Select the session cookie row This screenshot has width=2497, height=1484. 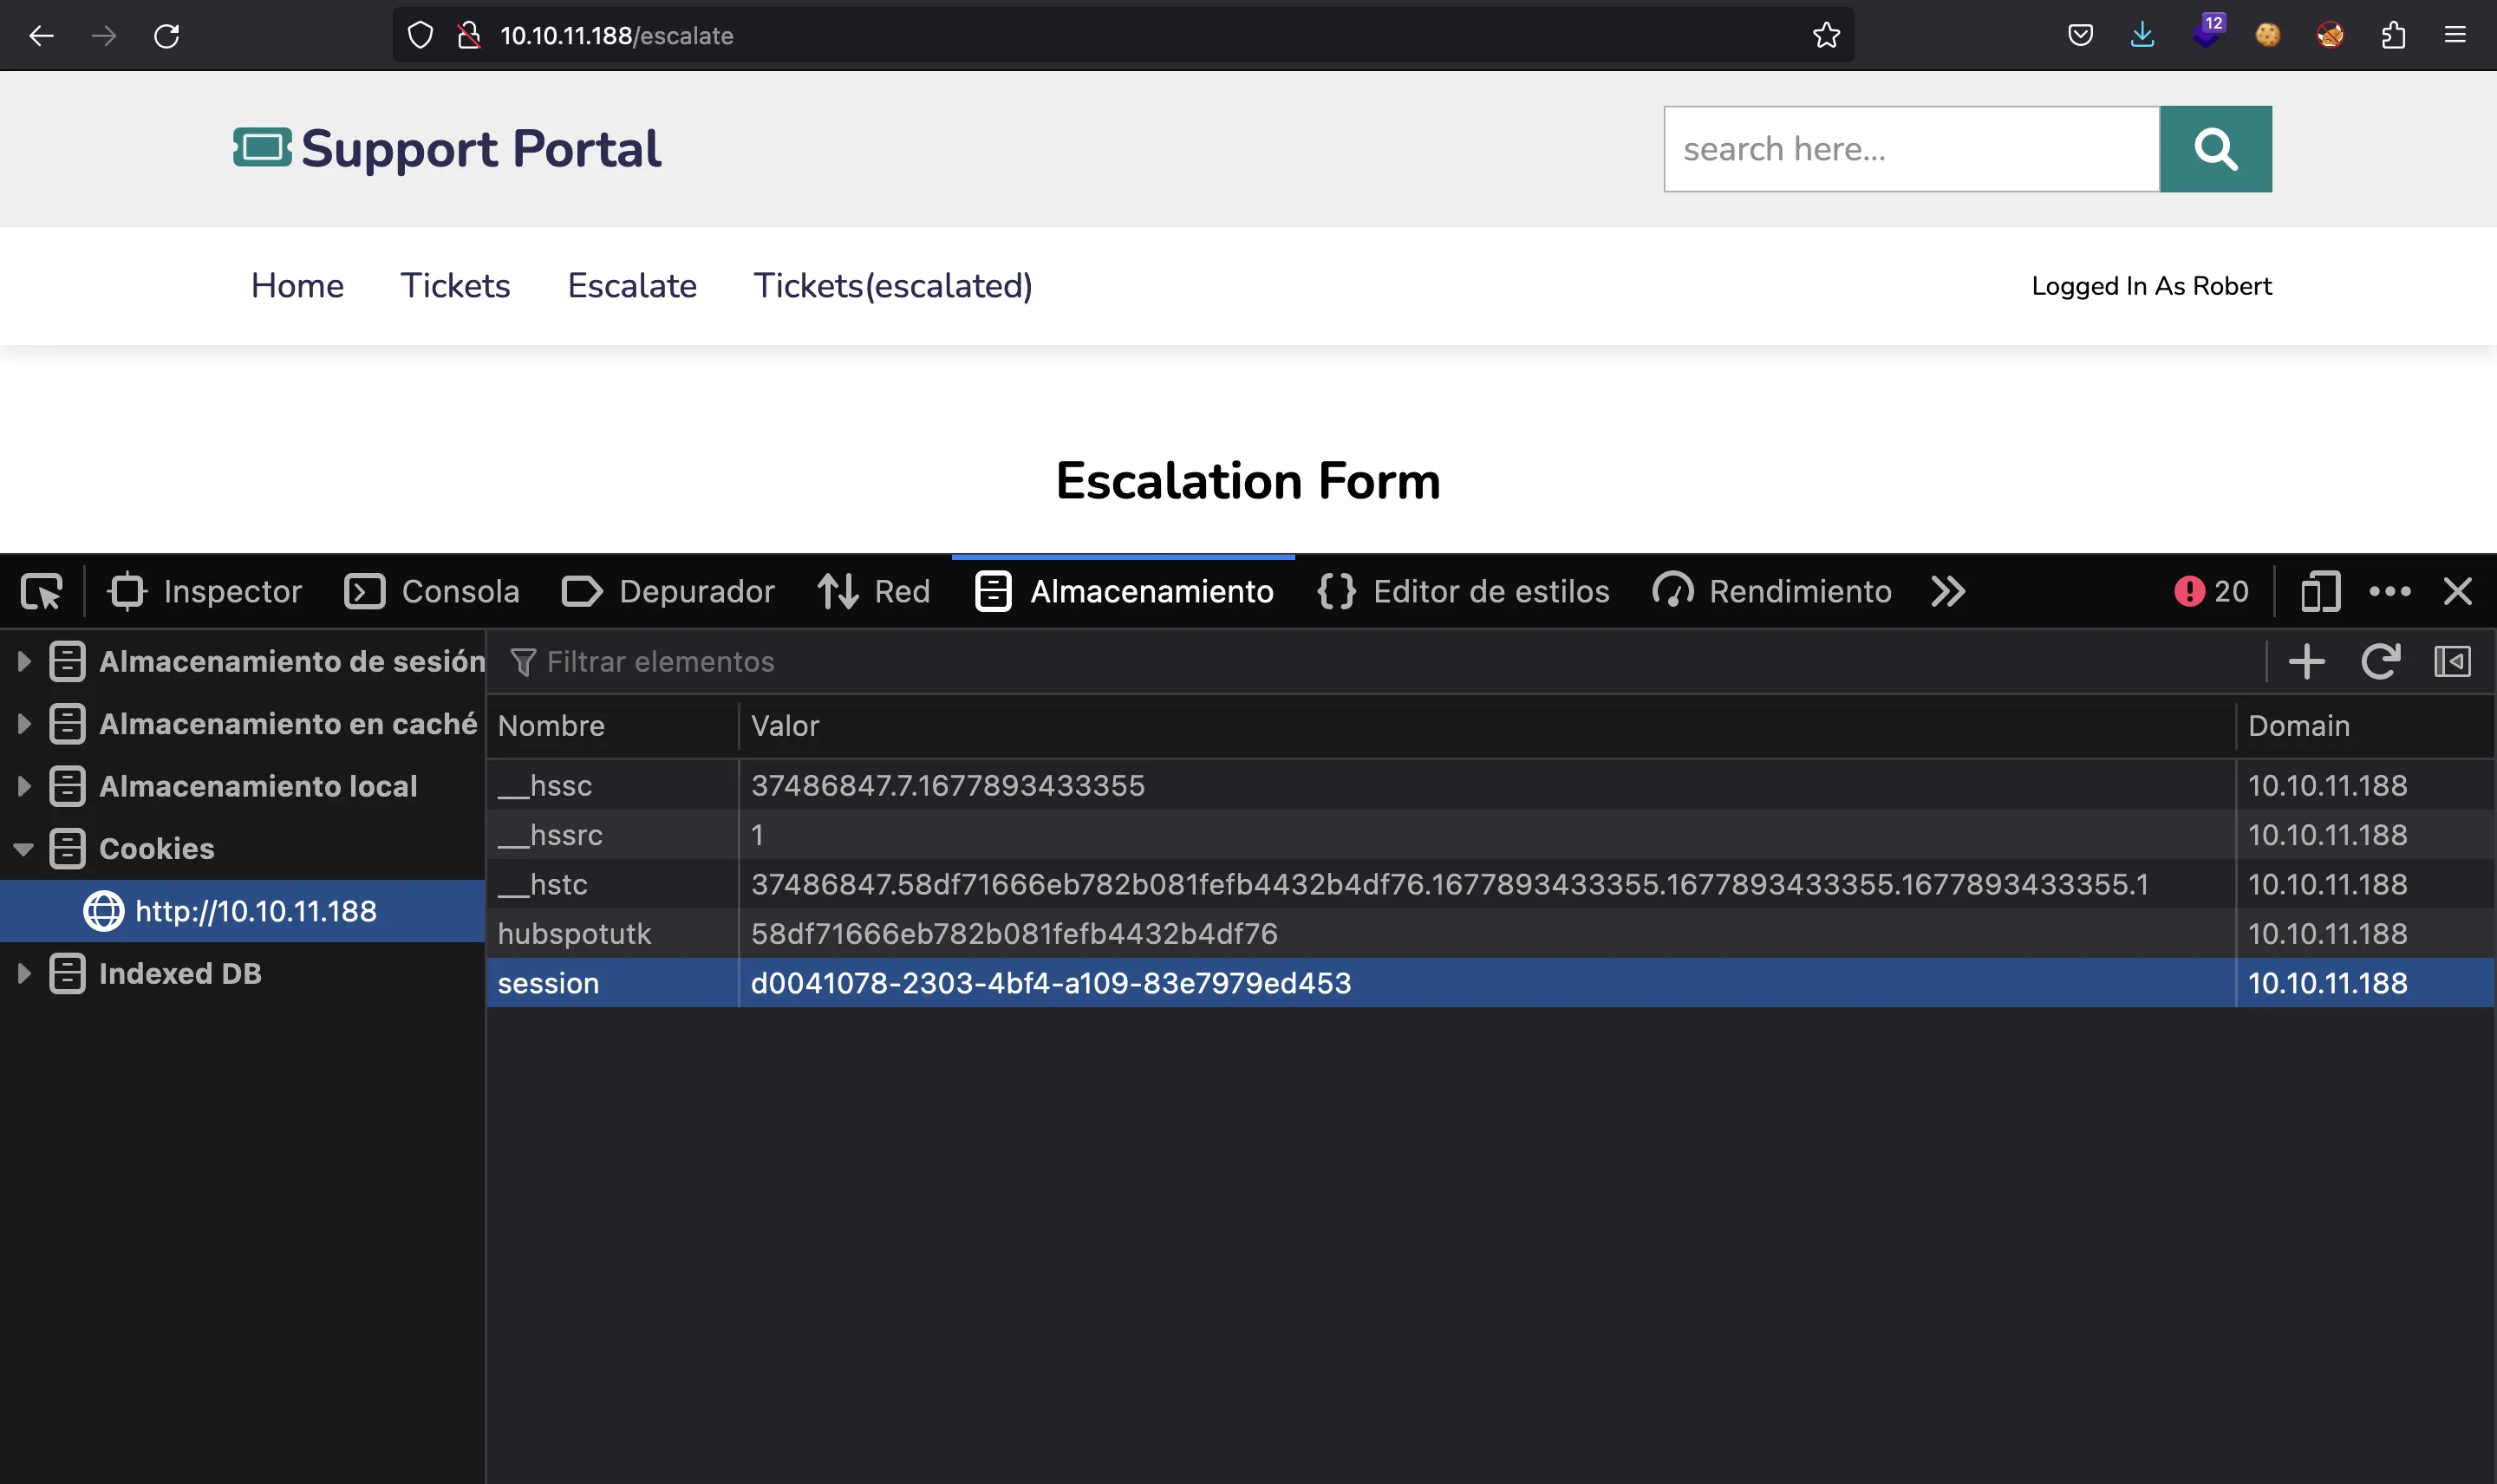point(1050,982)
